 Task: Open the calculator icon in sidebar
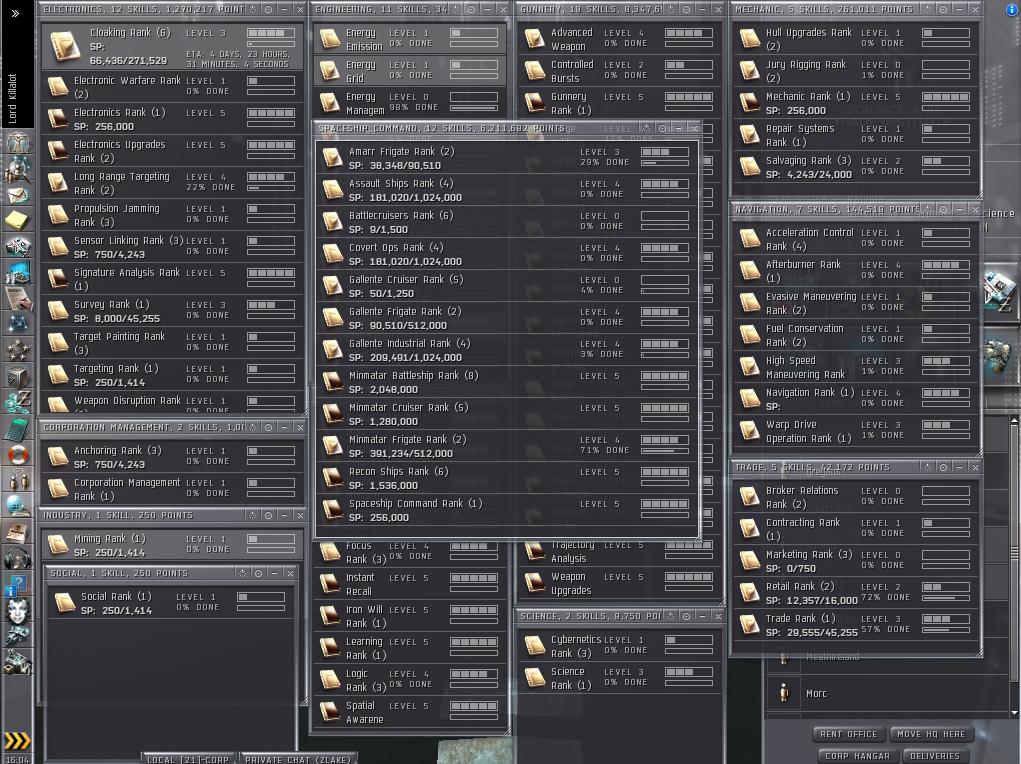click(18, 428)
